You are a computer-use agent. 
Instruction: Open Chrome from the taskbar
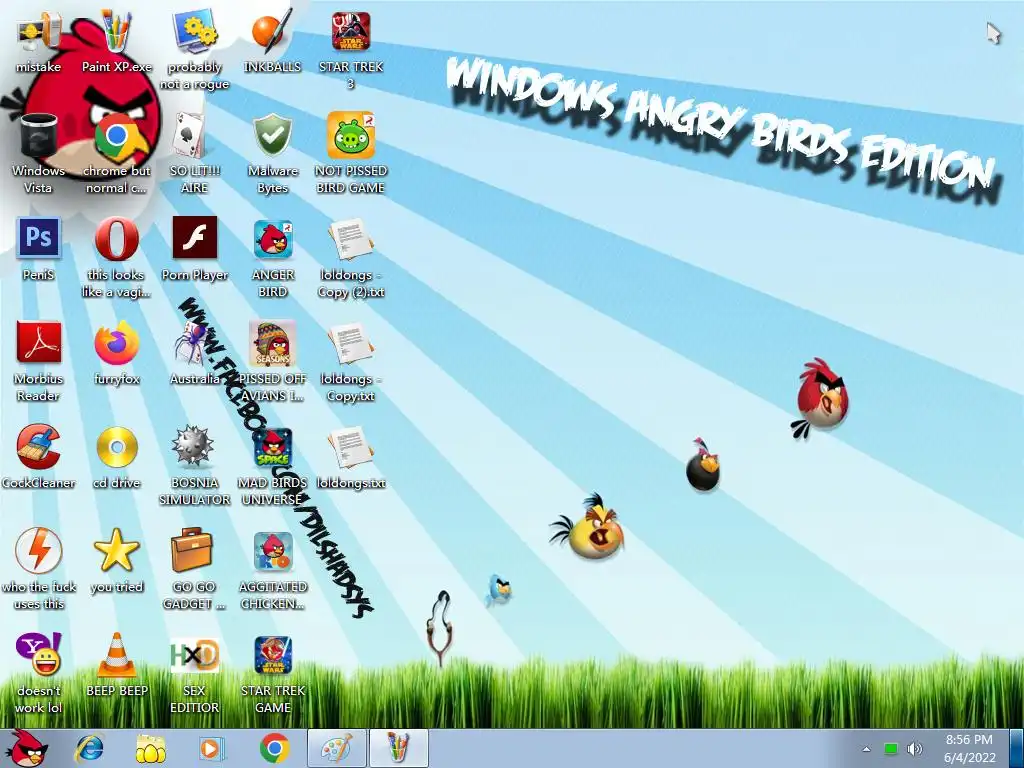point(274,748)
